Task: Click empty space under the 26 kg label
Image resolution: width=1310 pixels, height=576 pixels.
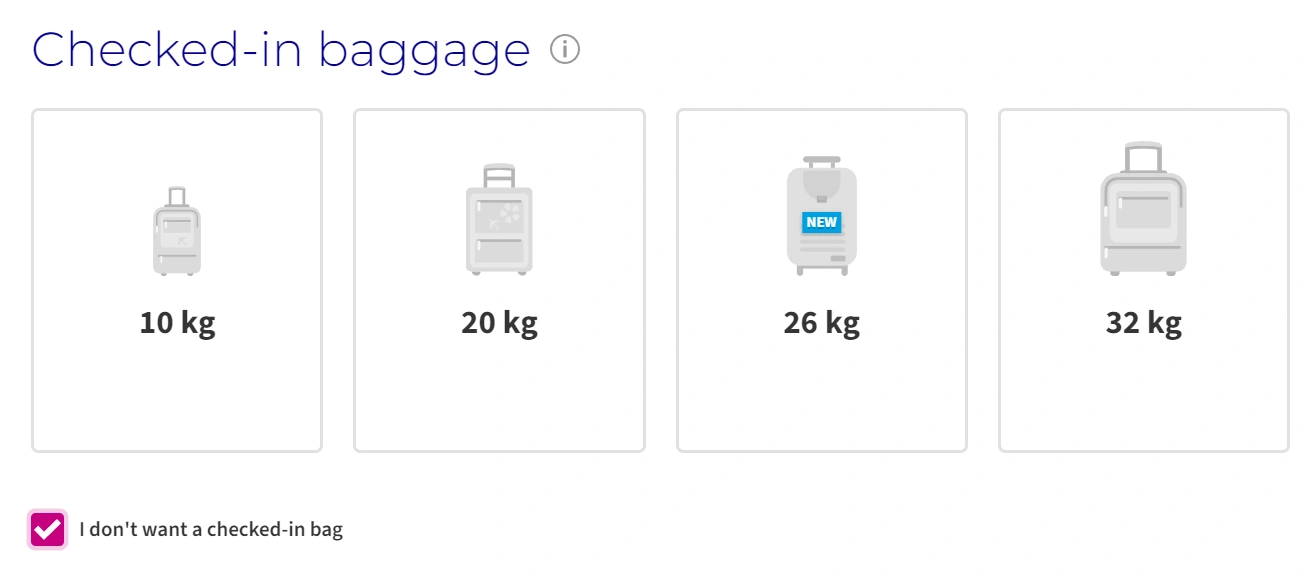Action: tap(822, 395)
